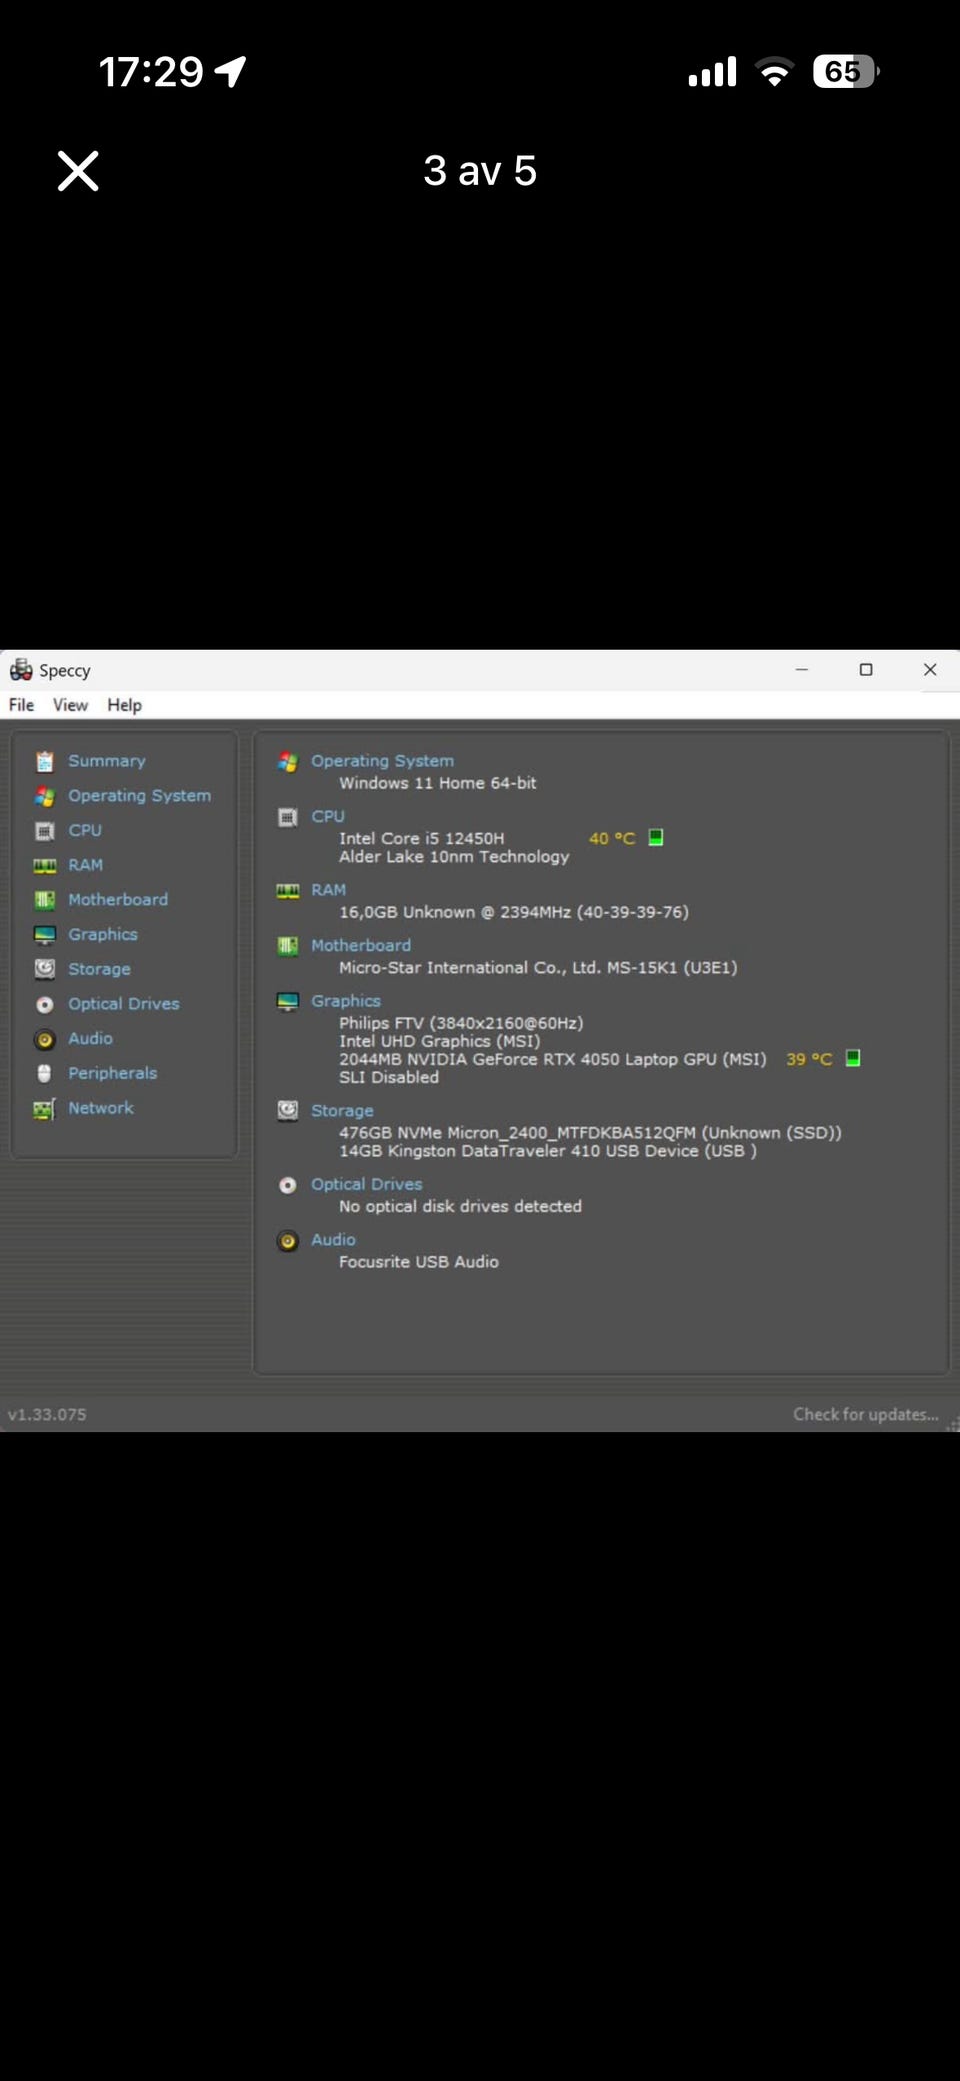Click the Optical Drives disc icon in sidebar
The width and height of the screenshot is (960, 2081).
point(44,1004)
